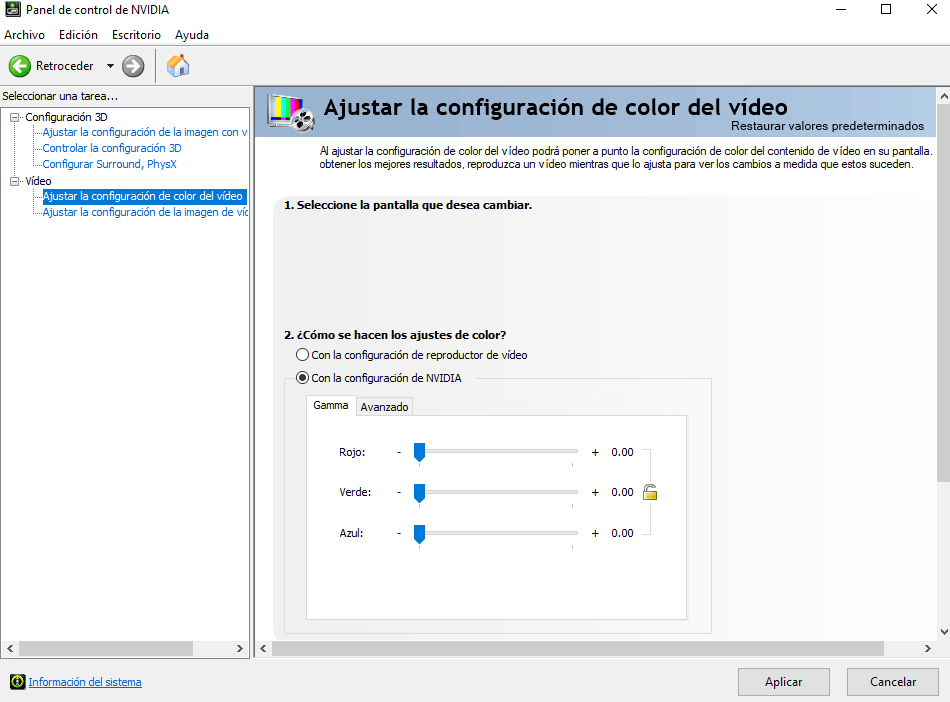Click the task tree scroll left arrow
Viewport: 950px width, 702px height.
(10, 648)
